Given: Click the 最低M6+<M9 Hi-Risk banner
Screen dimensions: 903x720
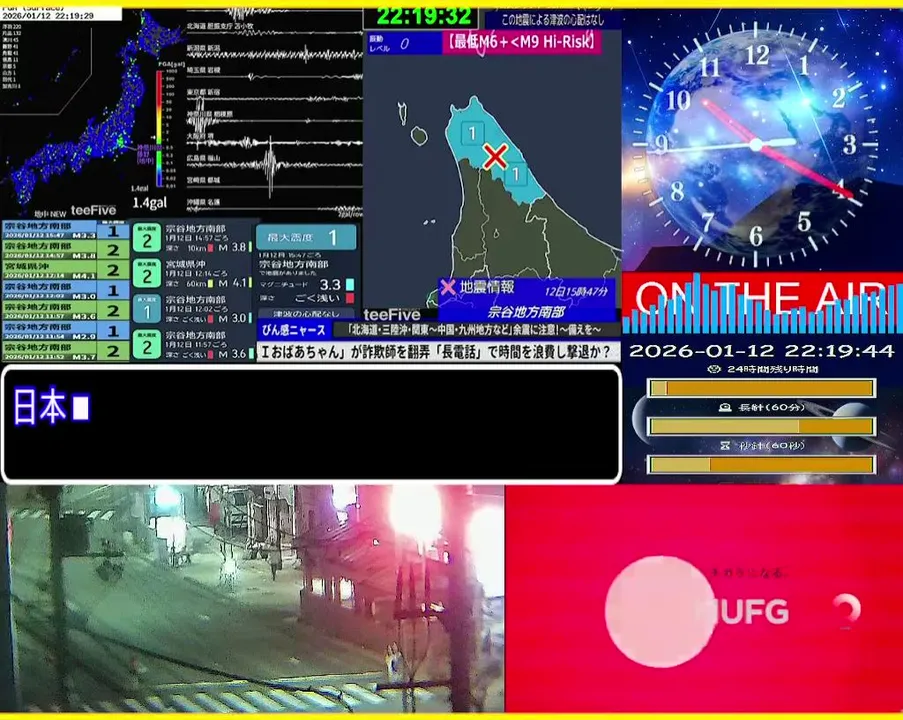Looking at the screenshot, I should (522, 42).
